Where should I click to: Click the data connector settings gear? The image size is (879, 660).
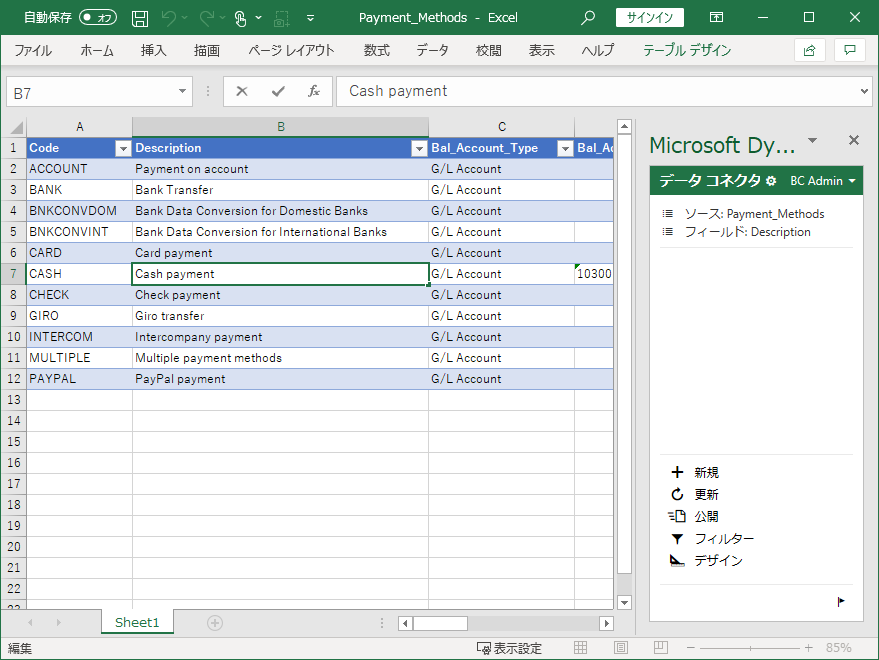pyautogui.click(x=771, y=181)
